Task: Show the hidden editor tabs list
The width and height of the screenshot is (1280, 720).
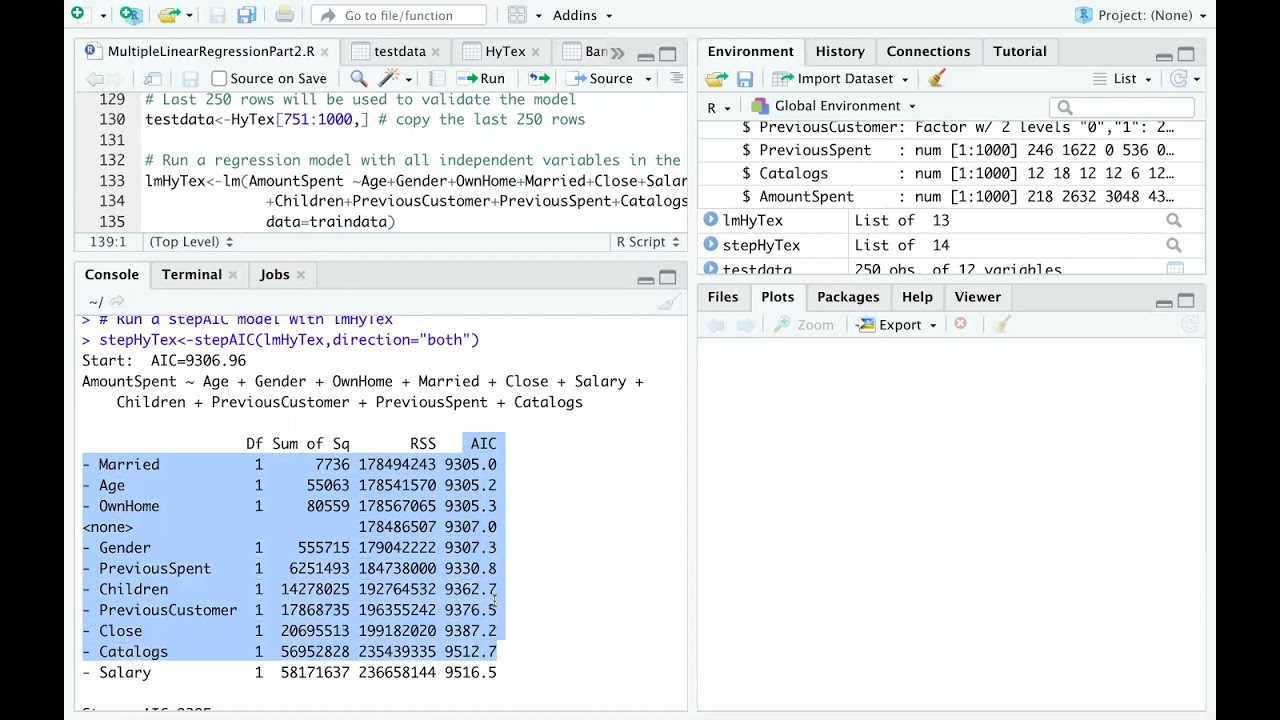Action: pos(617,52)
